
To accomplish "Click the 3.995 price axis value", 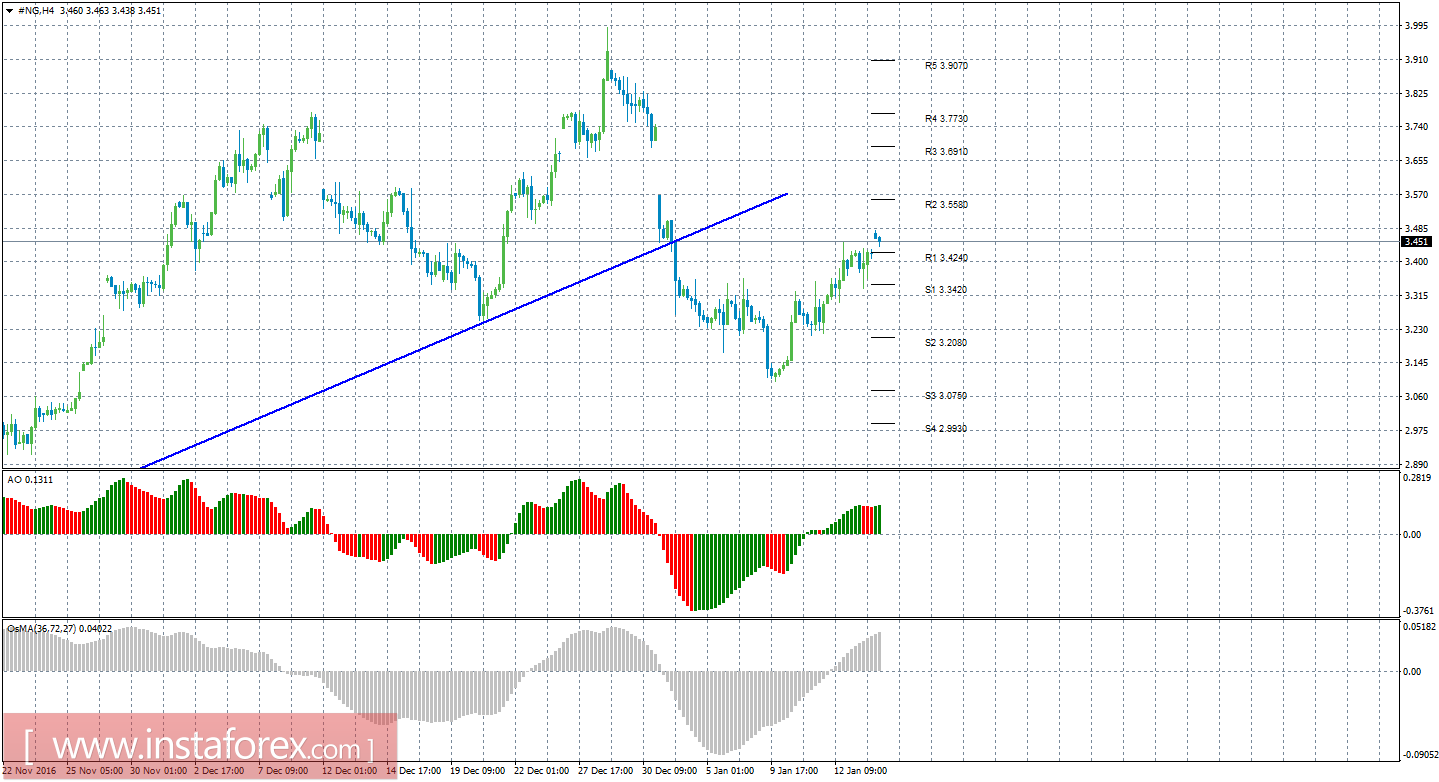I will (1415, 26).
